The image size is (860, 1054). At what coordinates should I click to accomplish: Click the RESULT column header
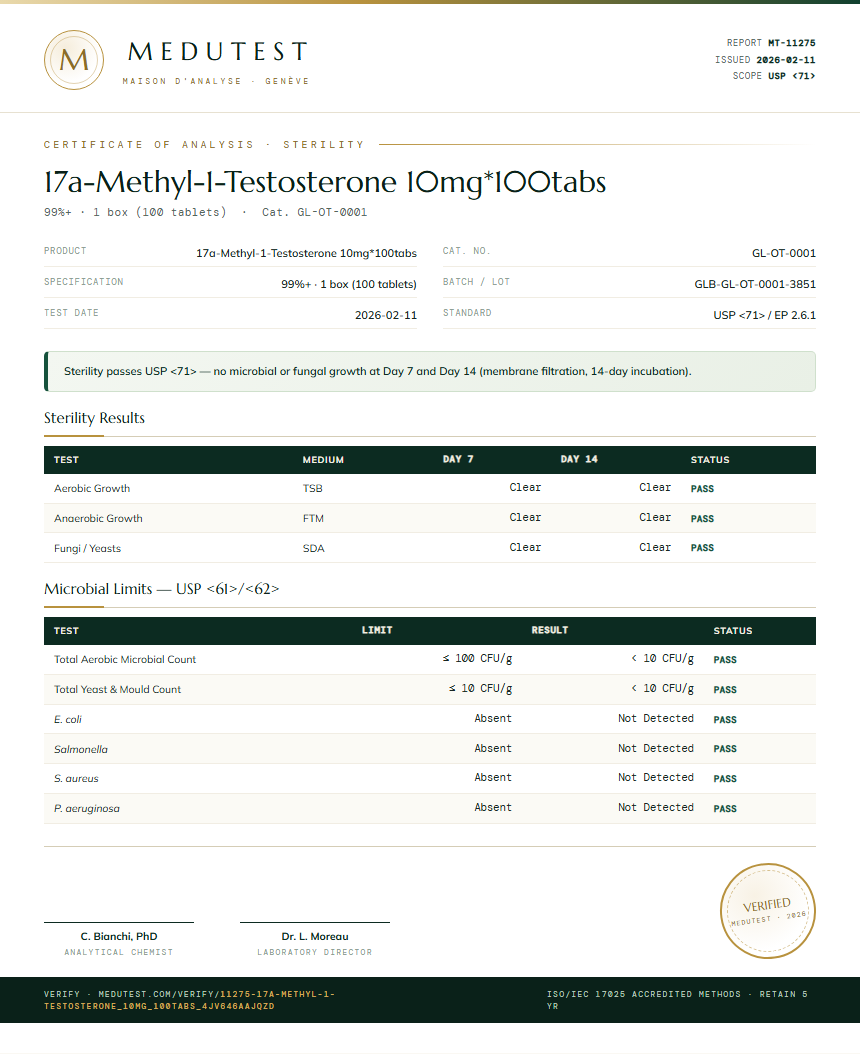[x=549, y=631]
